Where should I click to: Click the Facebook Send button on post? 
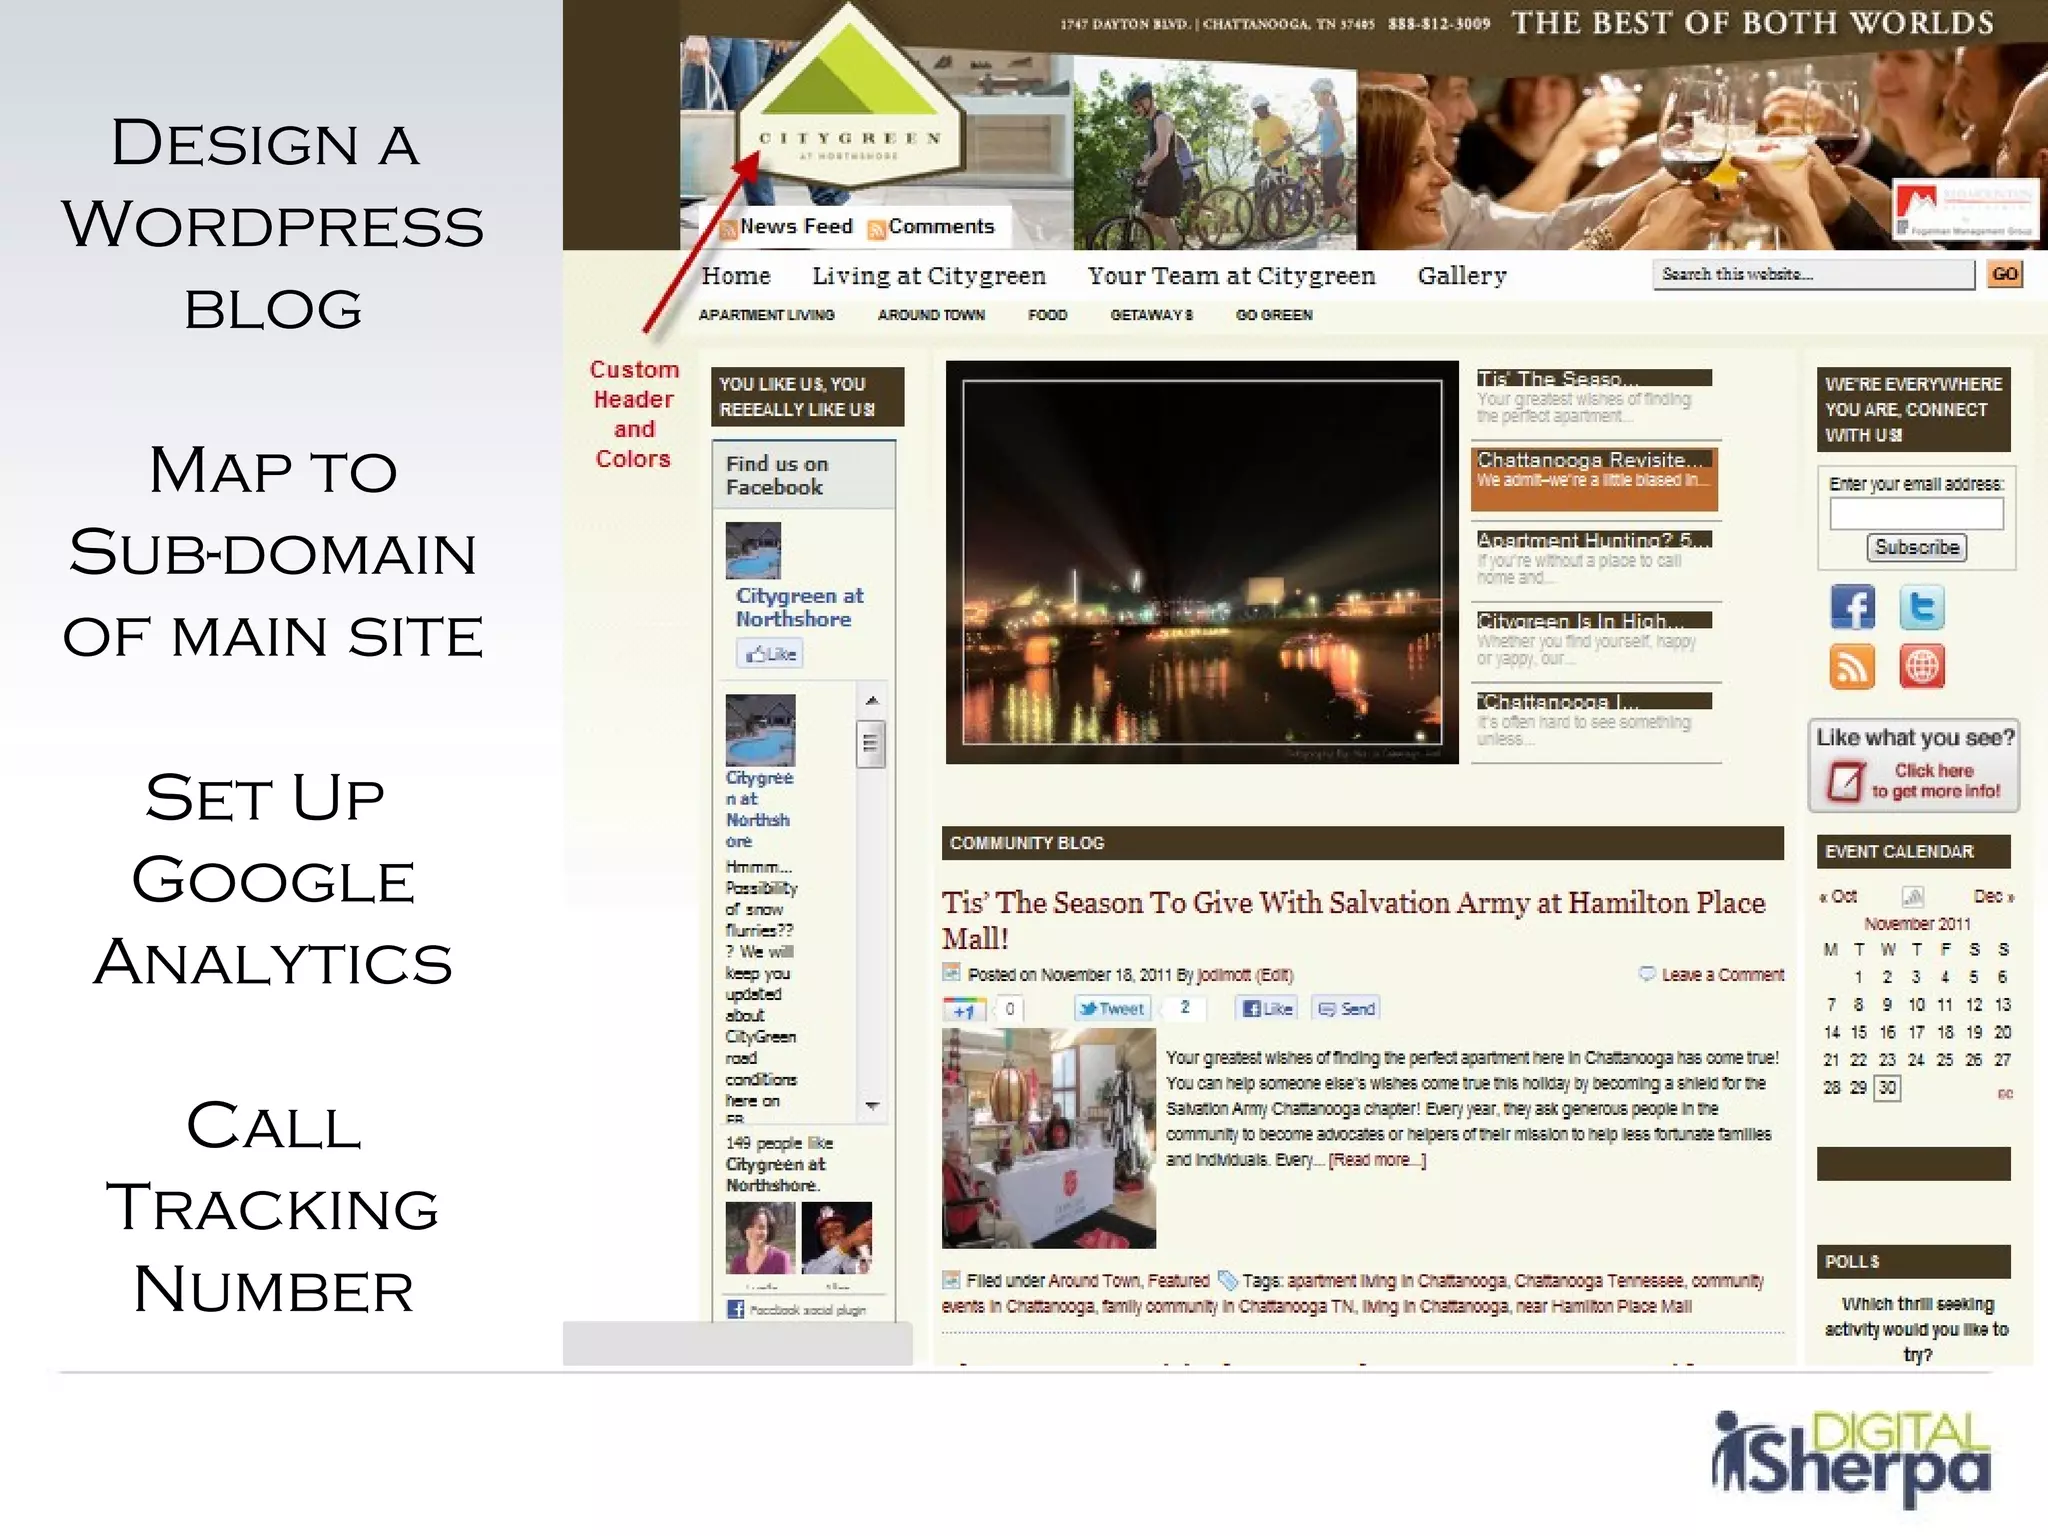tap(1346, 1009)
